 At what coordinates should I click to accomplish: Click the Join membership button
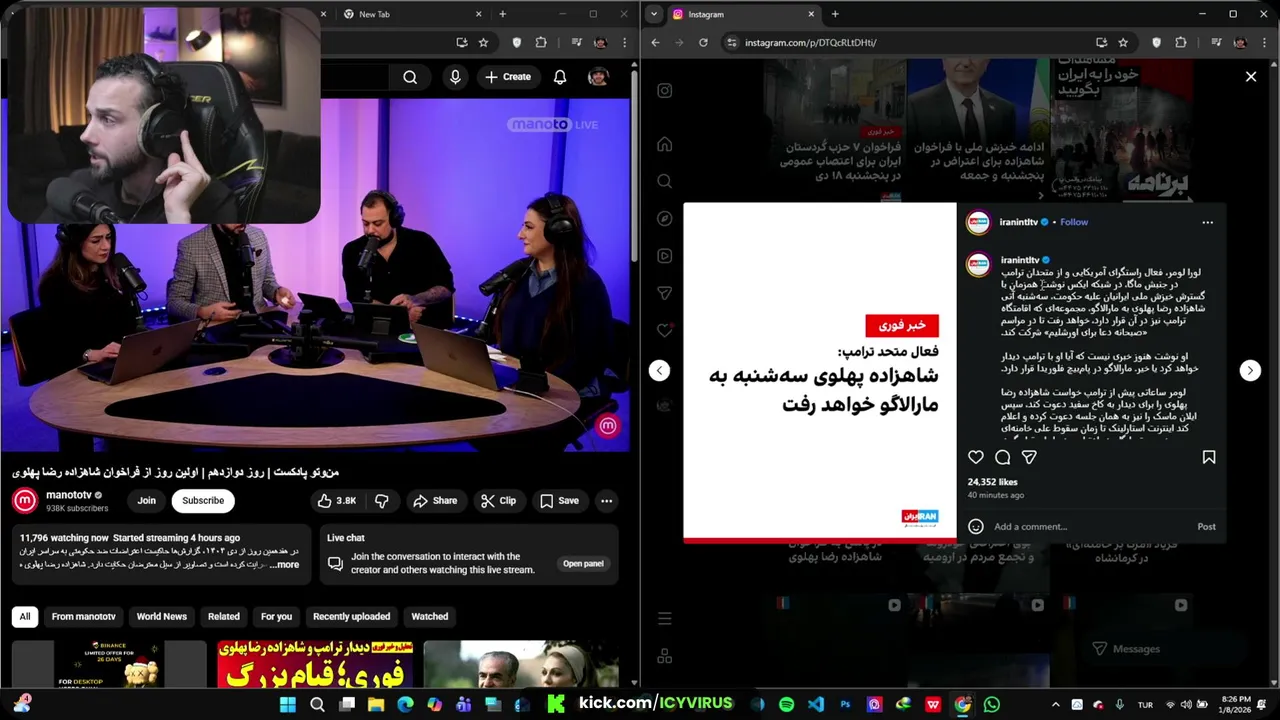tap(147, 501)
